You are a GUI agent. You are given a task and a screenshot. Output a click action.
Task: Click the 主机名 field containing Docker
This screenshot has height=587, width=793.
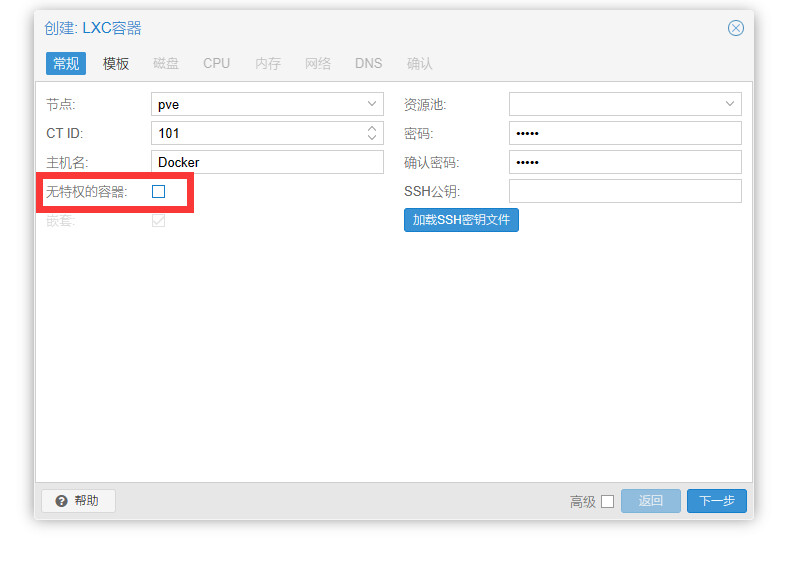[x=267, y=162]
